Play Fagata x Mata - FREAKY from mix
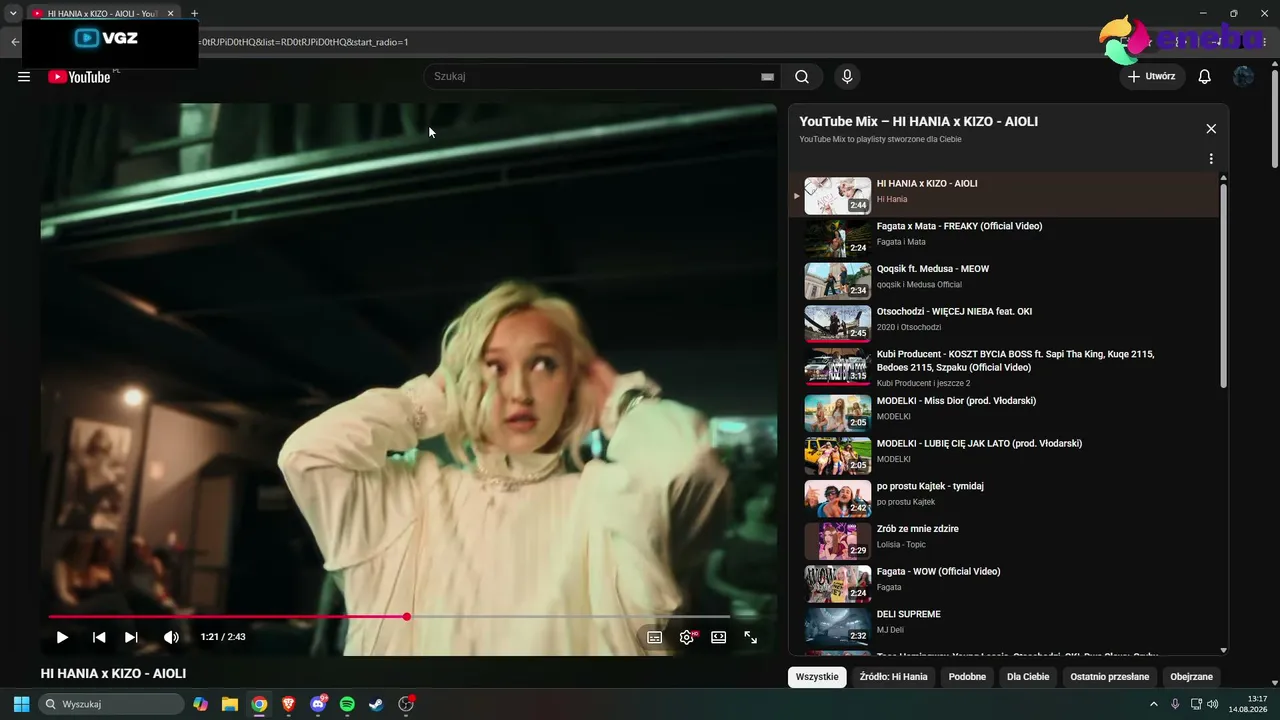Viewport: 1280px width, 720px height. [1004, 237]
